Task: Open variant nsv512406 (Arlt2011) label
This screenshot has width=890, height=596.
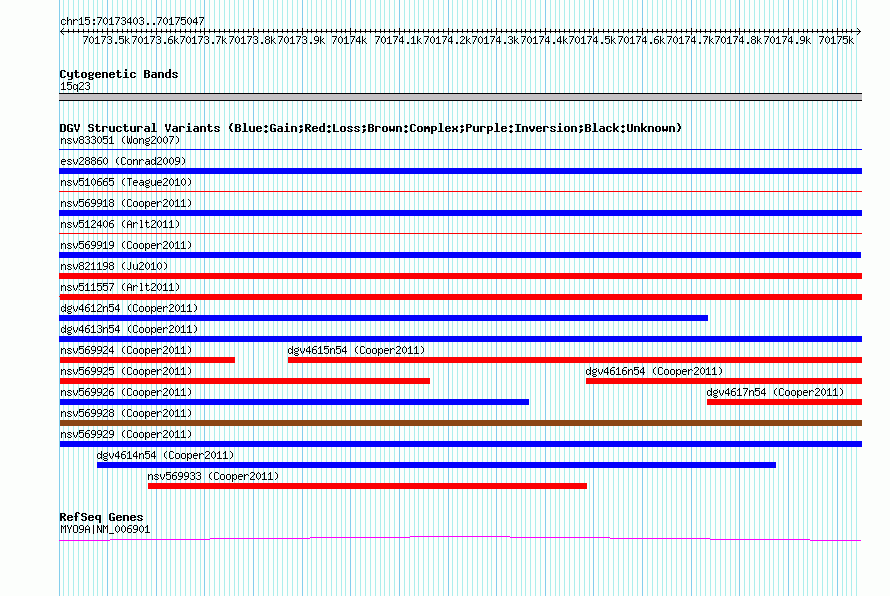Action: (x=120, y=224)
